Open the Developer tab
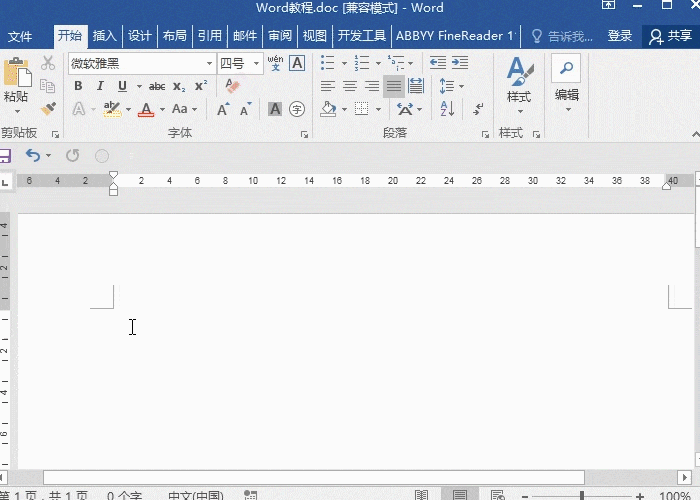This screenshot has height=500, width=700. point(362,36)
